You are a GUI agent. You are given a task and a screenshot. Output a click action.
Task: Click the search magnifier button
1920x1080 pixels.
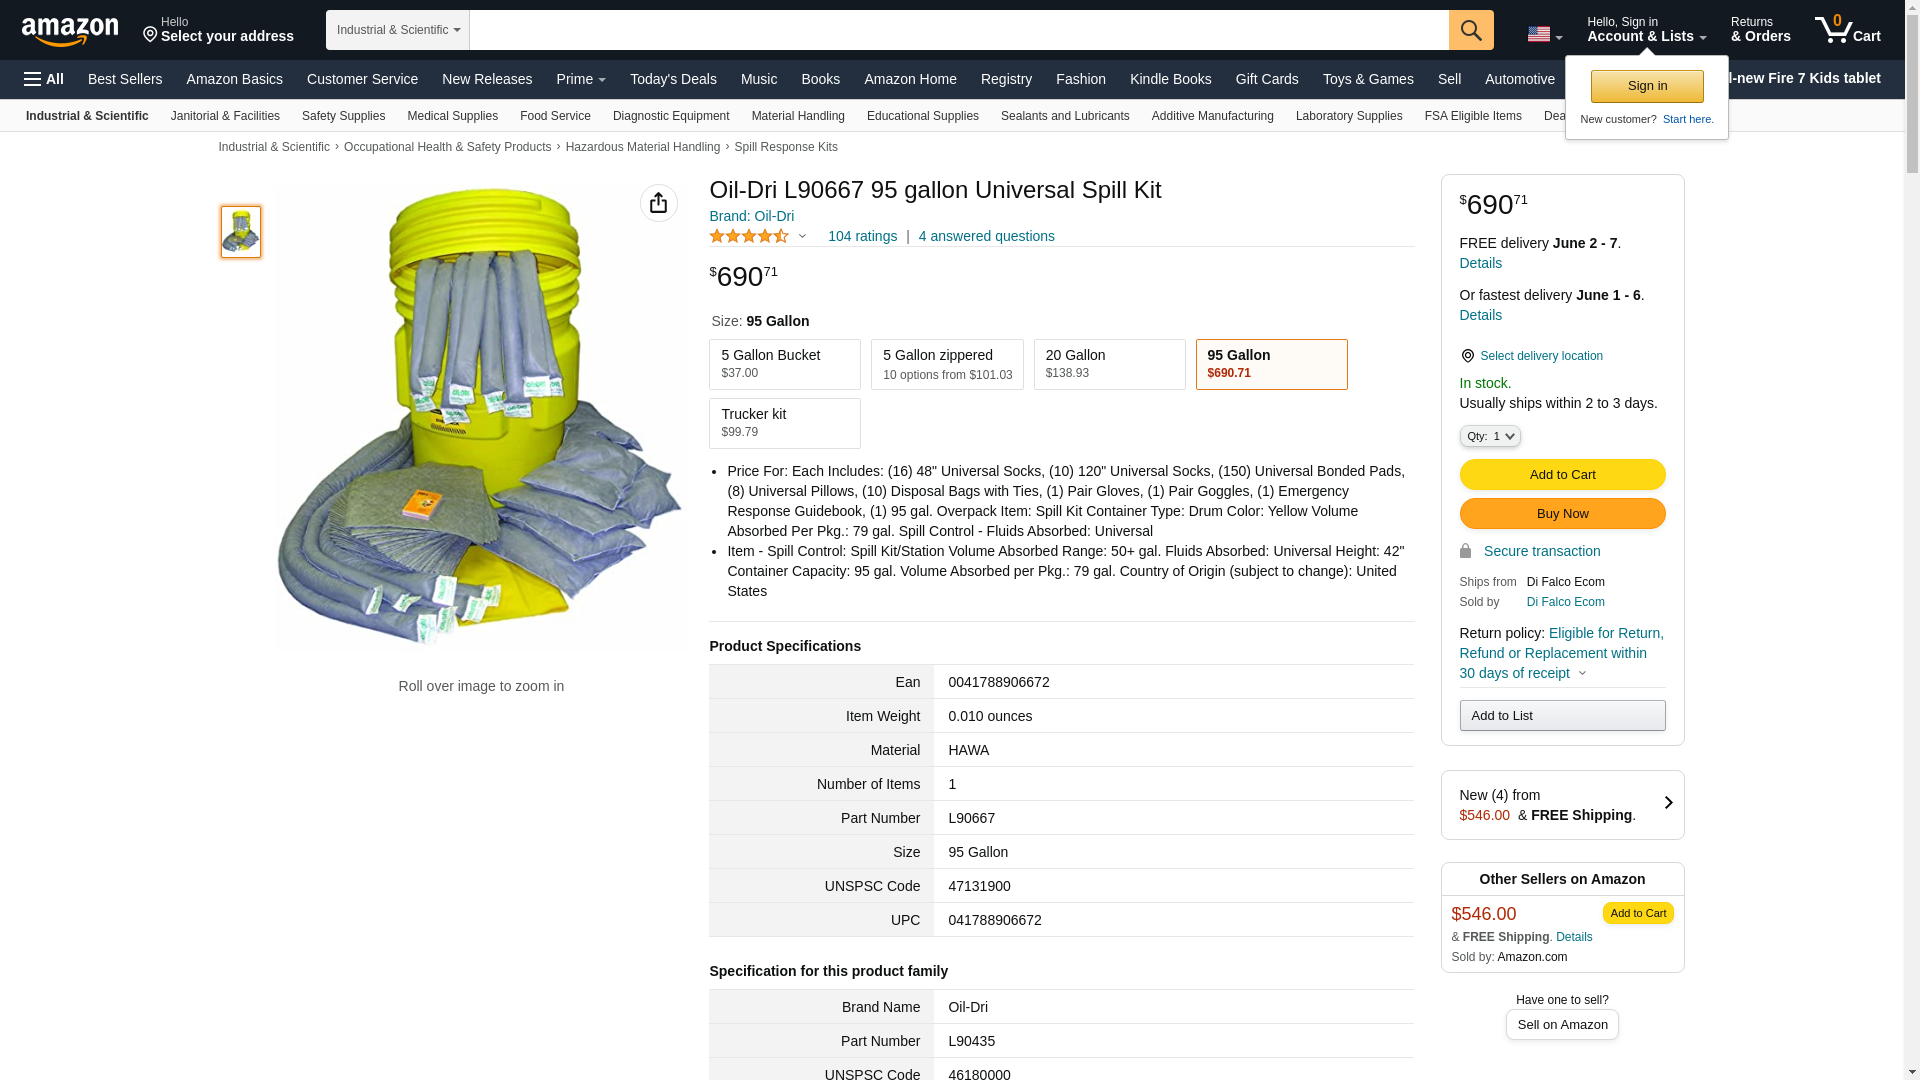click(1470, 30)
